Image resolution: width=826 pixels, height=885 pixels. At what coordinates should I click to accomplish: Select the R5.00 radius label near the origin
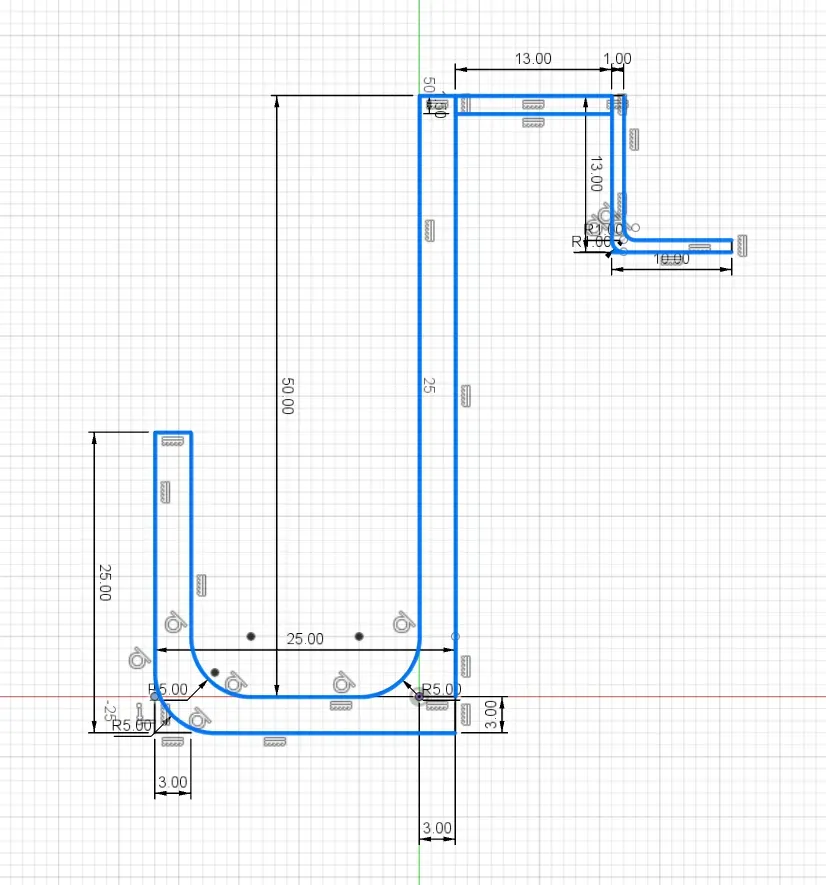pos(441,689)
